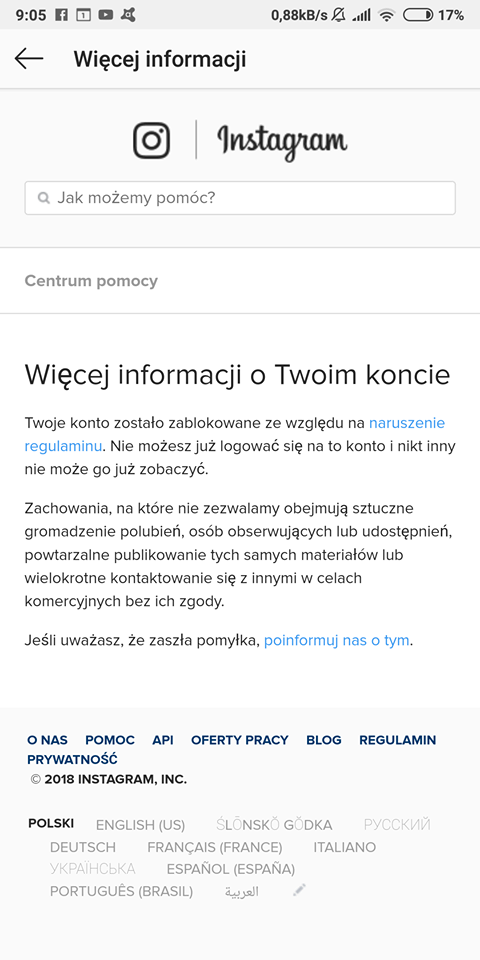Switch language to УКРАЇНСЬКА
Viewport: 480px width, 960px height.
[92, 869]
